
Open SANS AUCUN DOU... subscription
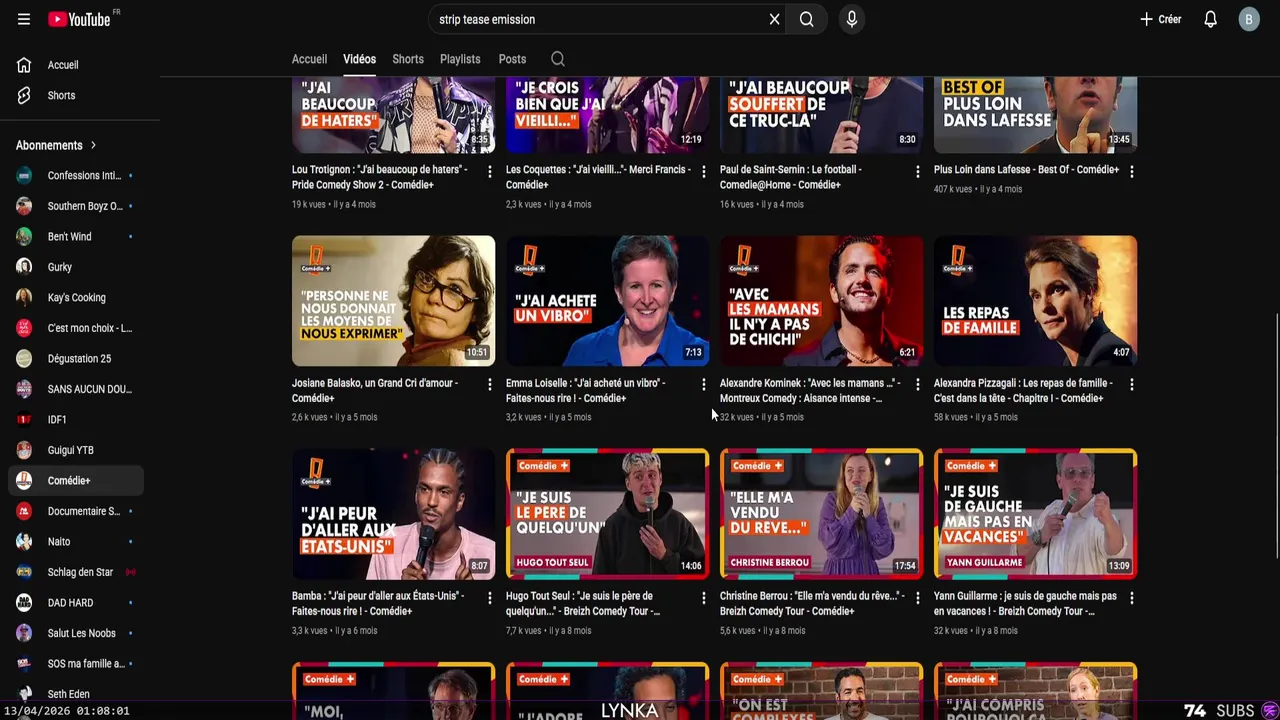click(76, 389)
